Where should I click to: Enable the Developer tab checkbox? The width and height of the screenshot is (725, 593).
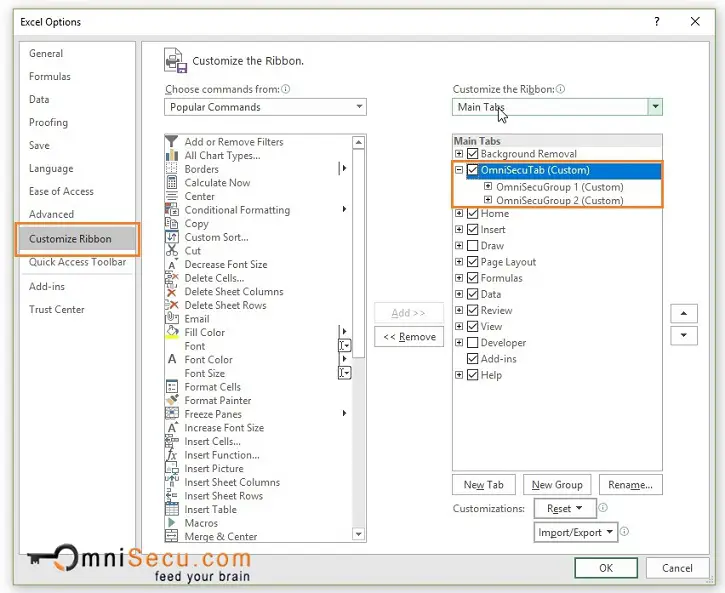point(473,342)
